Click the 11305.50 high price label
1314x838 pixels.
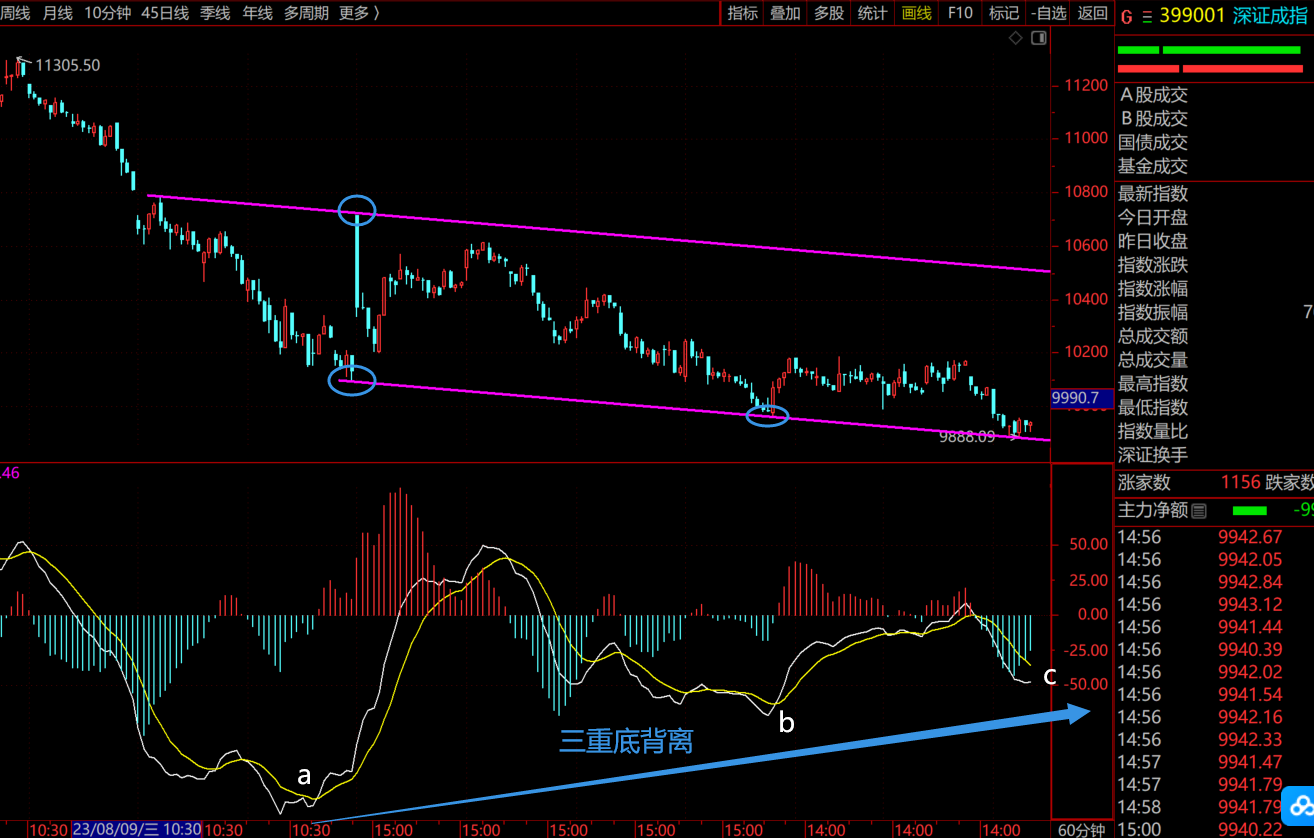67,65
